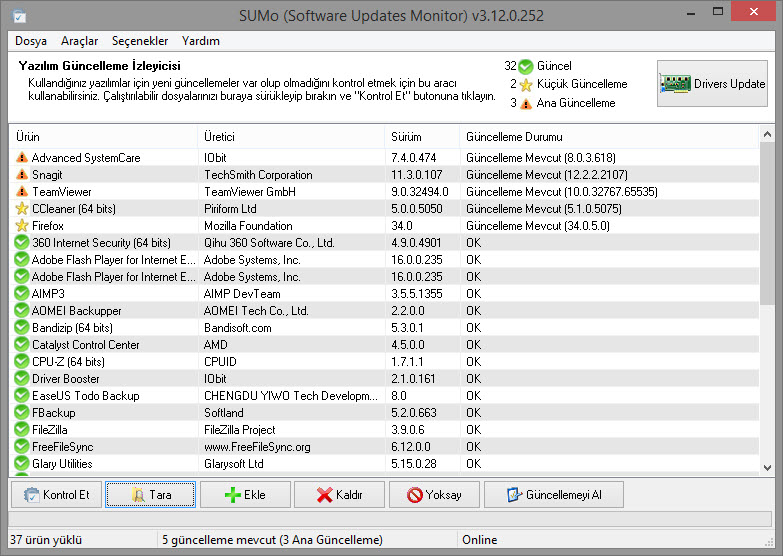This screenshot has width=783, height=556.
Task: Click the green check icon beside FBackup
Action: pyautogui.click(x=21, y=412)
